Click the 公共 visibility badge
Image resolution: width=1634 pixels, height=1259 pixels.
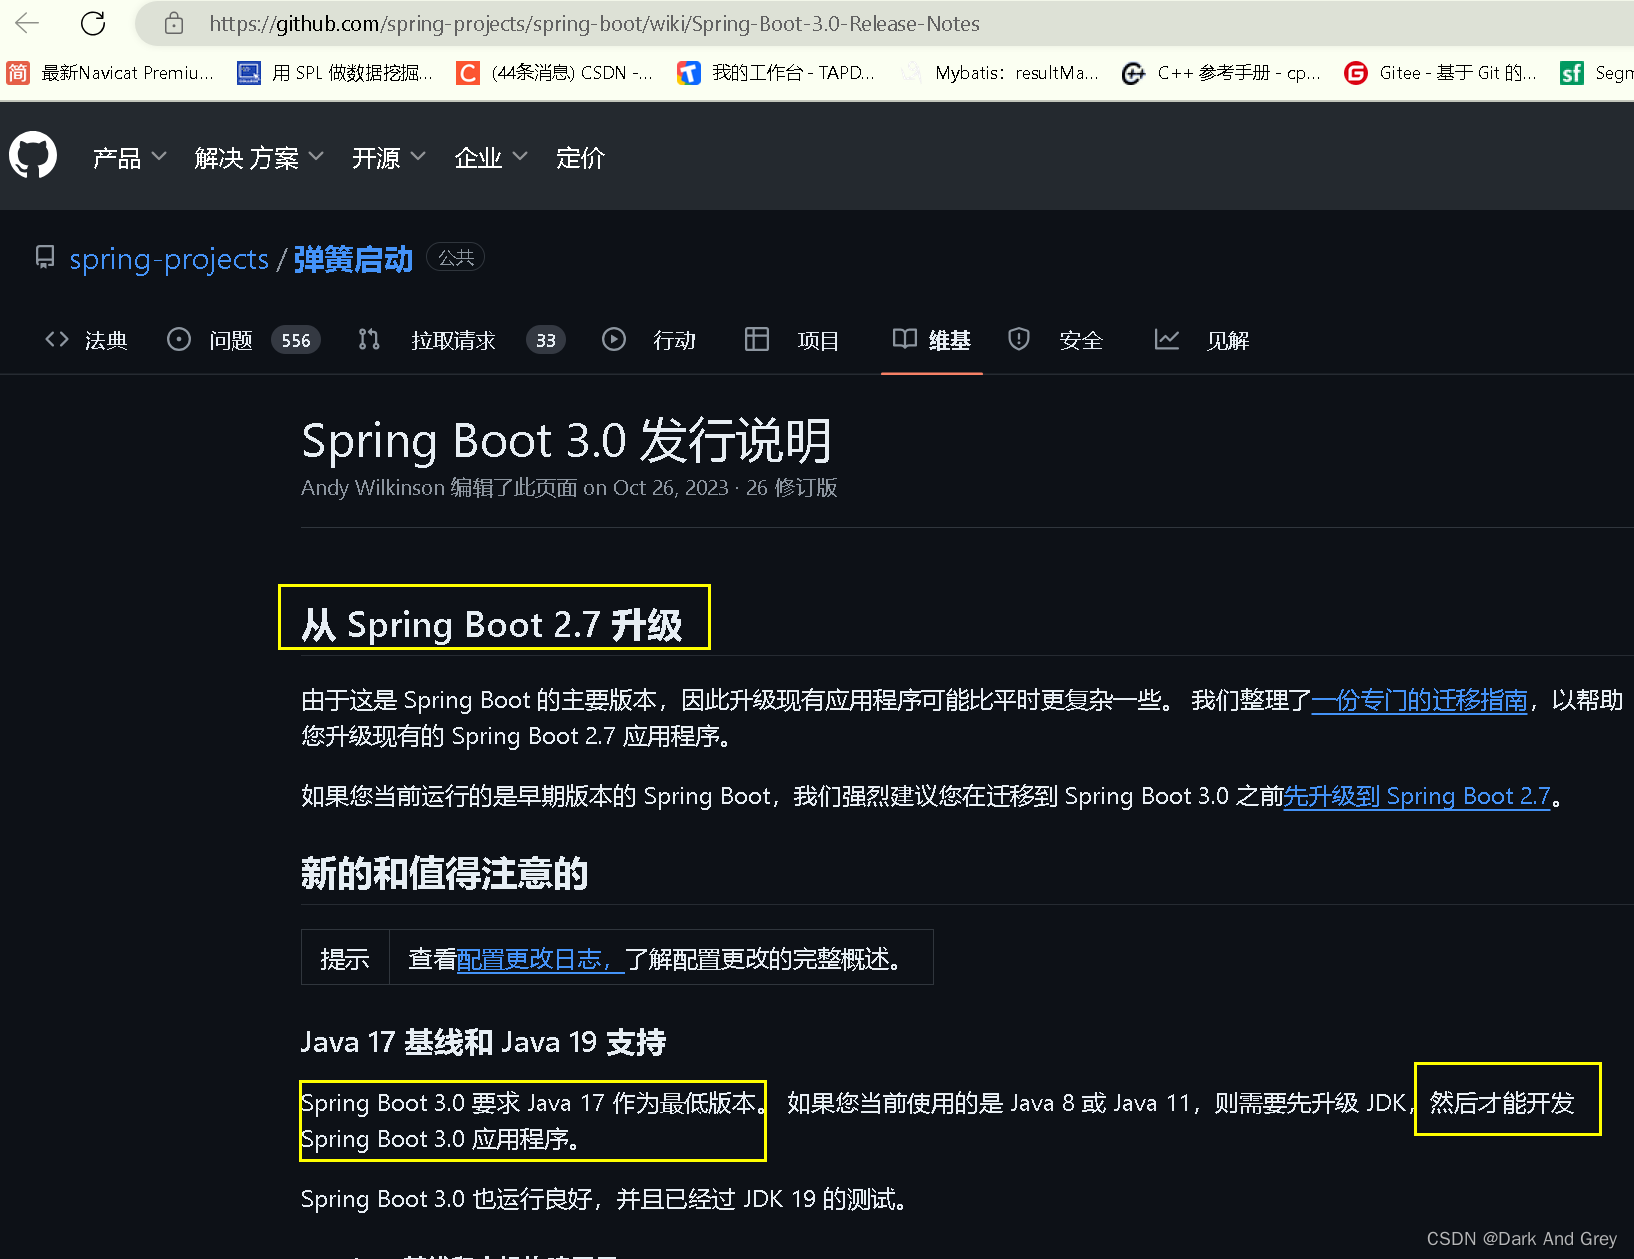(x=456, y=257)
